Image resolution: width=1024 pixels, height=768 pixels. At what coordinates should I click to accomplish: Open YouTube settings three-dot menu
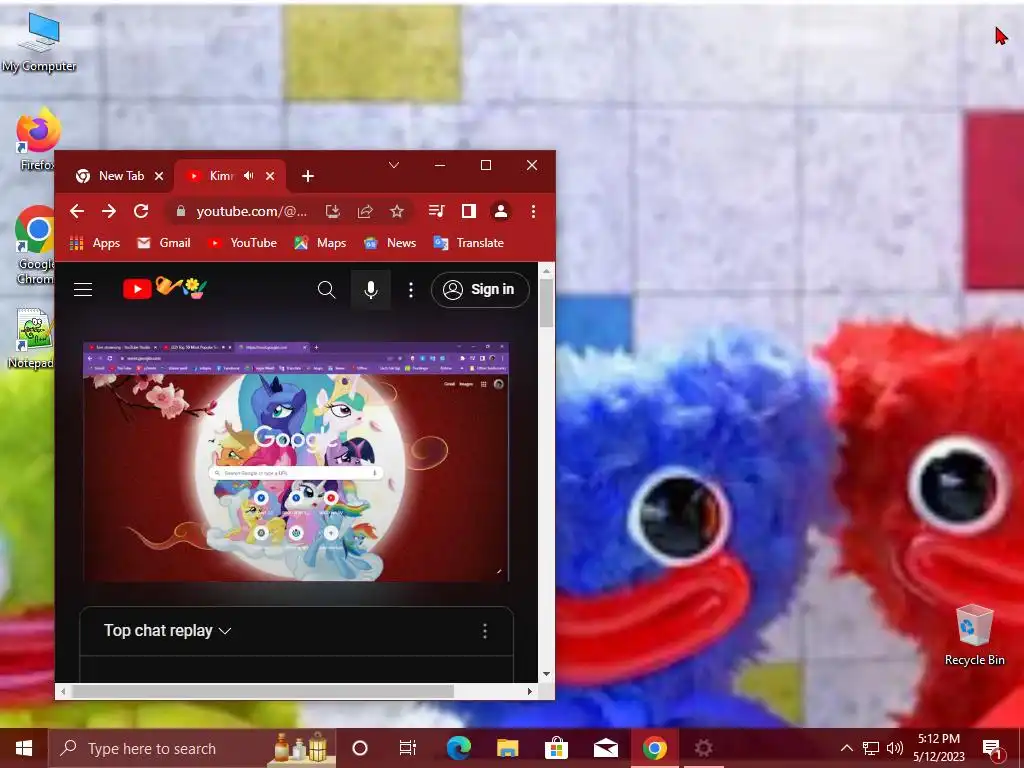[x=411, y=289]
